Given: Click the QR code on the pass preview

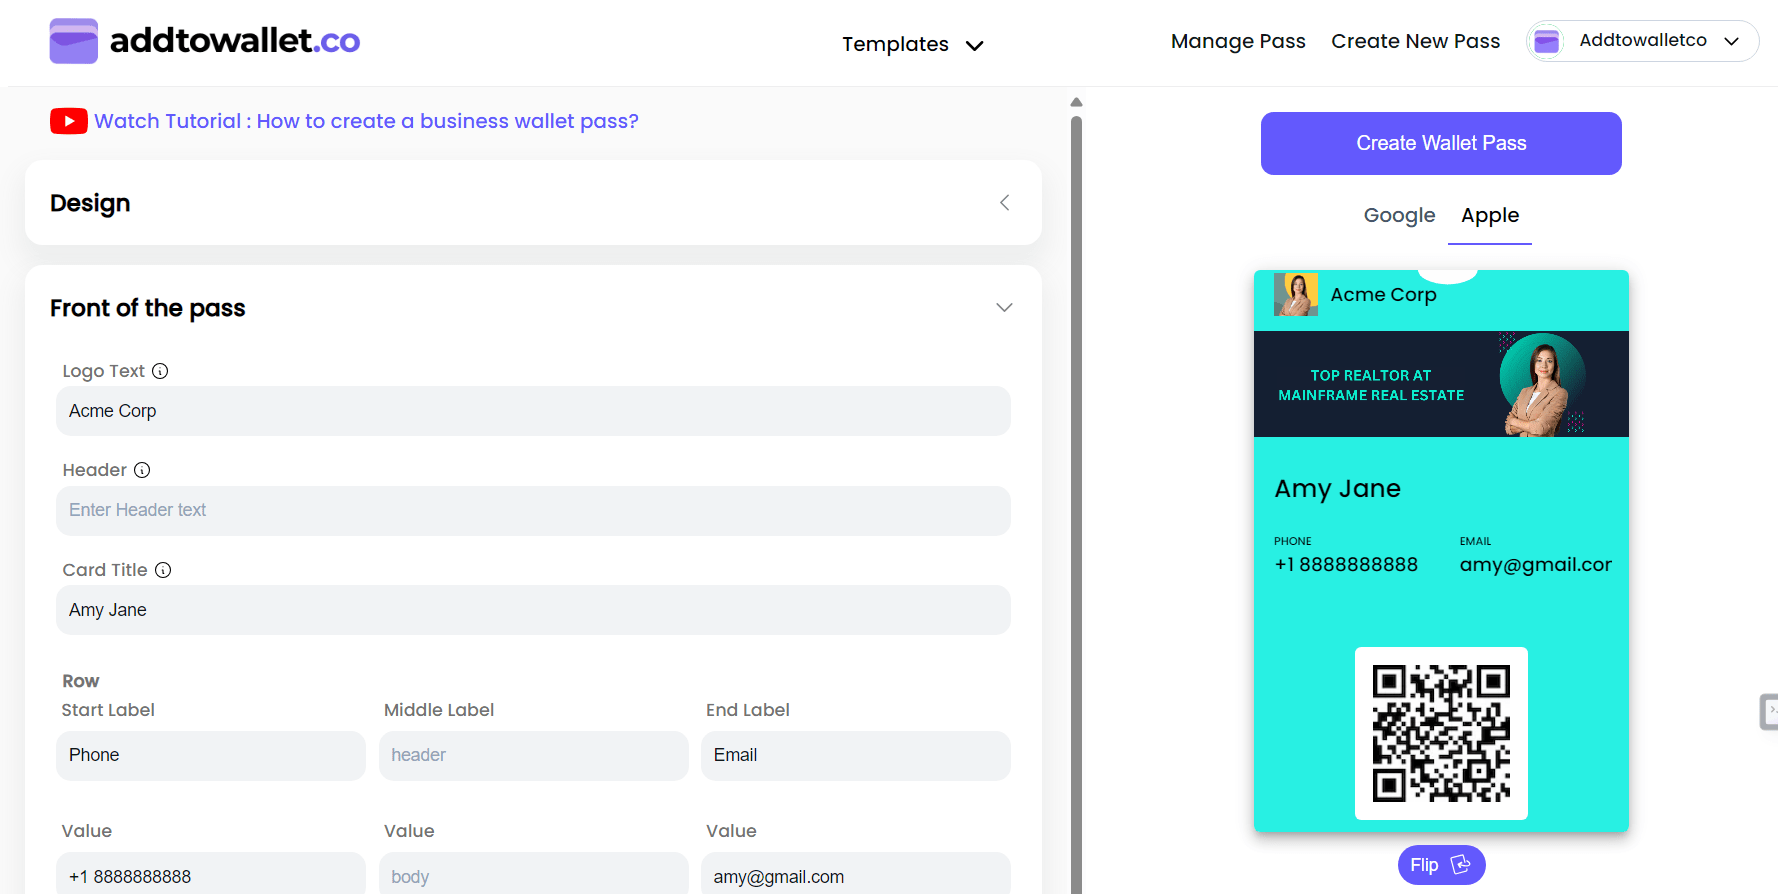Looking at the screenshot, I should [x=1441, y=733].
